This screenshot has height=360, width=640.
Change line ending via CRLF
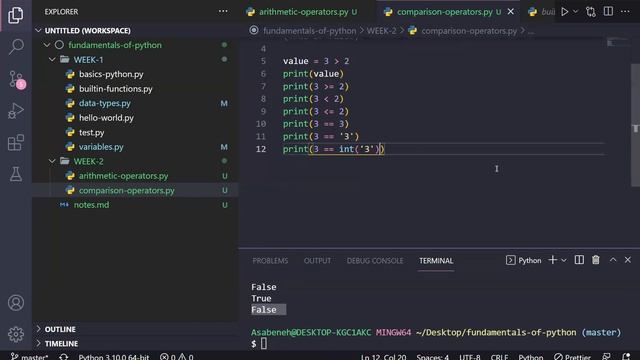pyautogui.click(x=499, y=356)
